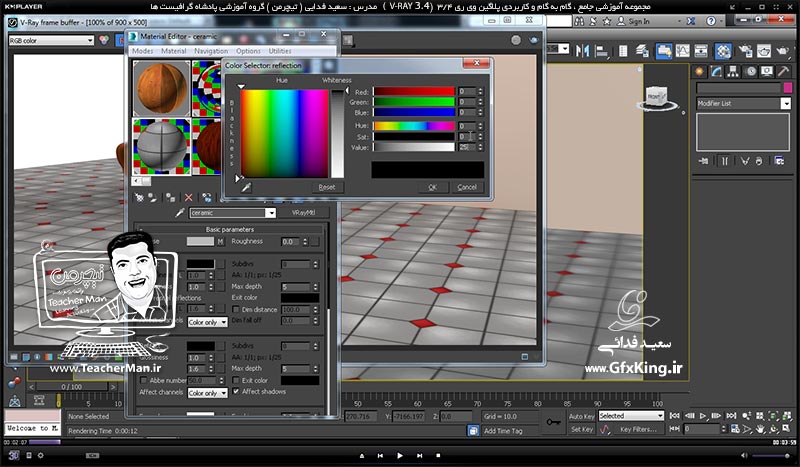This screenshot has height=467, width=800.
Task: Click the Align tool icon
Action: pos(602,51)
